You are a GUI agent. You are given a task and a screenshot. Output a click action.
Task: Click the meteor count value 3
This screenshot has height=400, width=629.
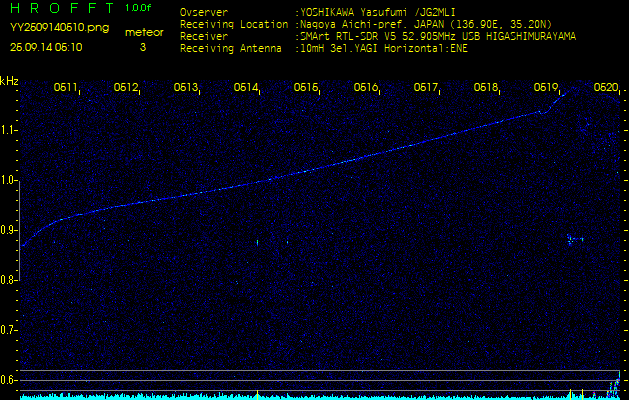point(143,47)
